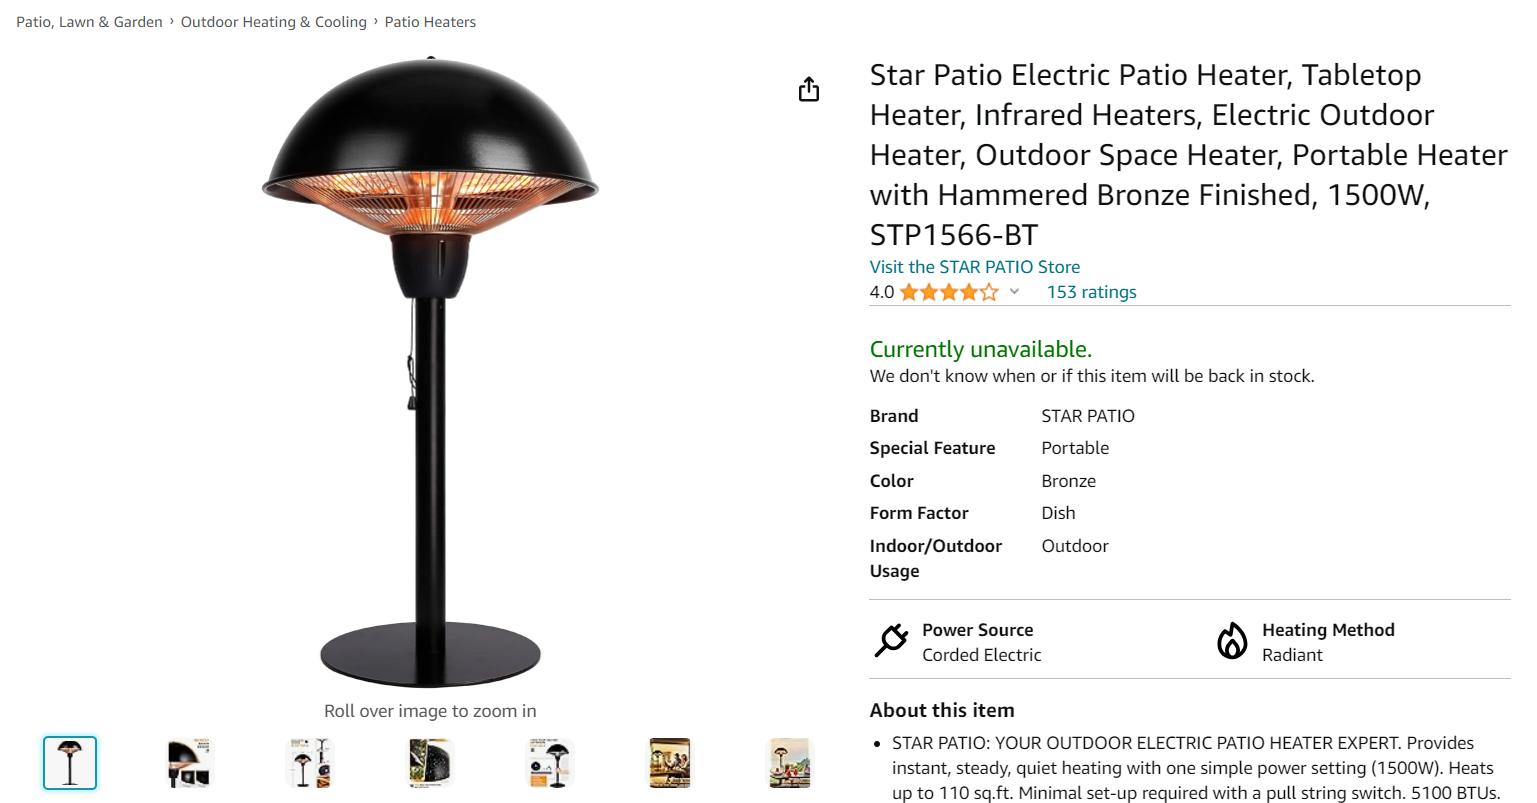Expand the rating breakdown chevron
The image size is (1537, 803).
pos(1014,292)
